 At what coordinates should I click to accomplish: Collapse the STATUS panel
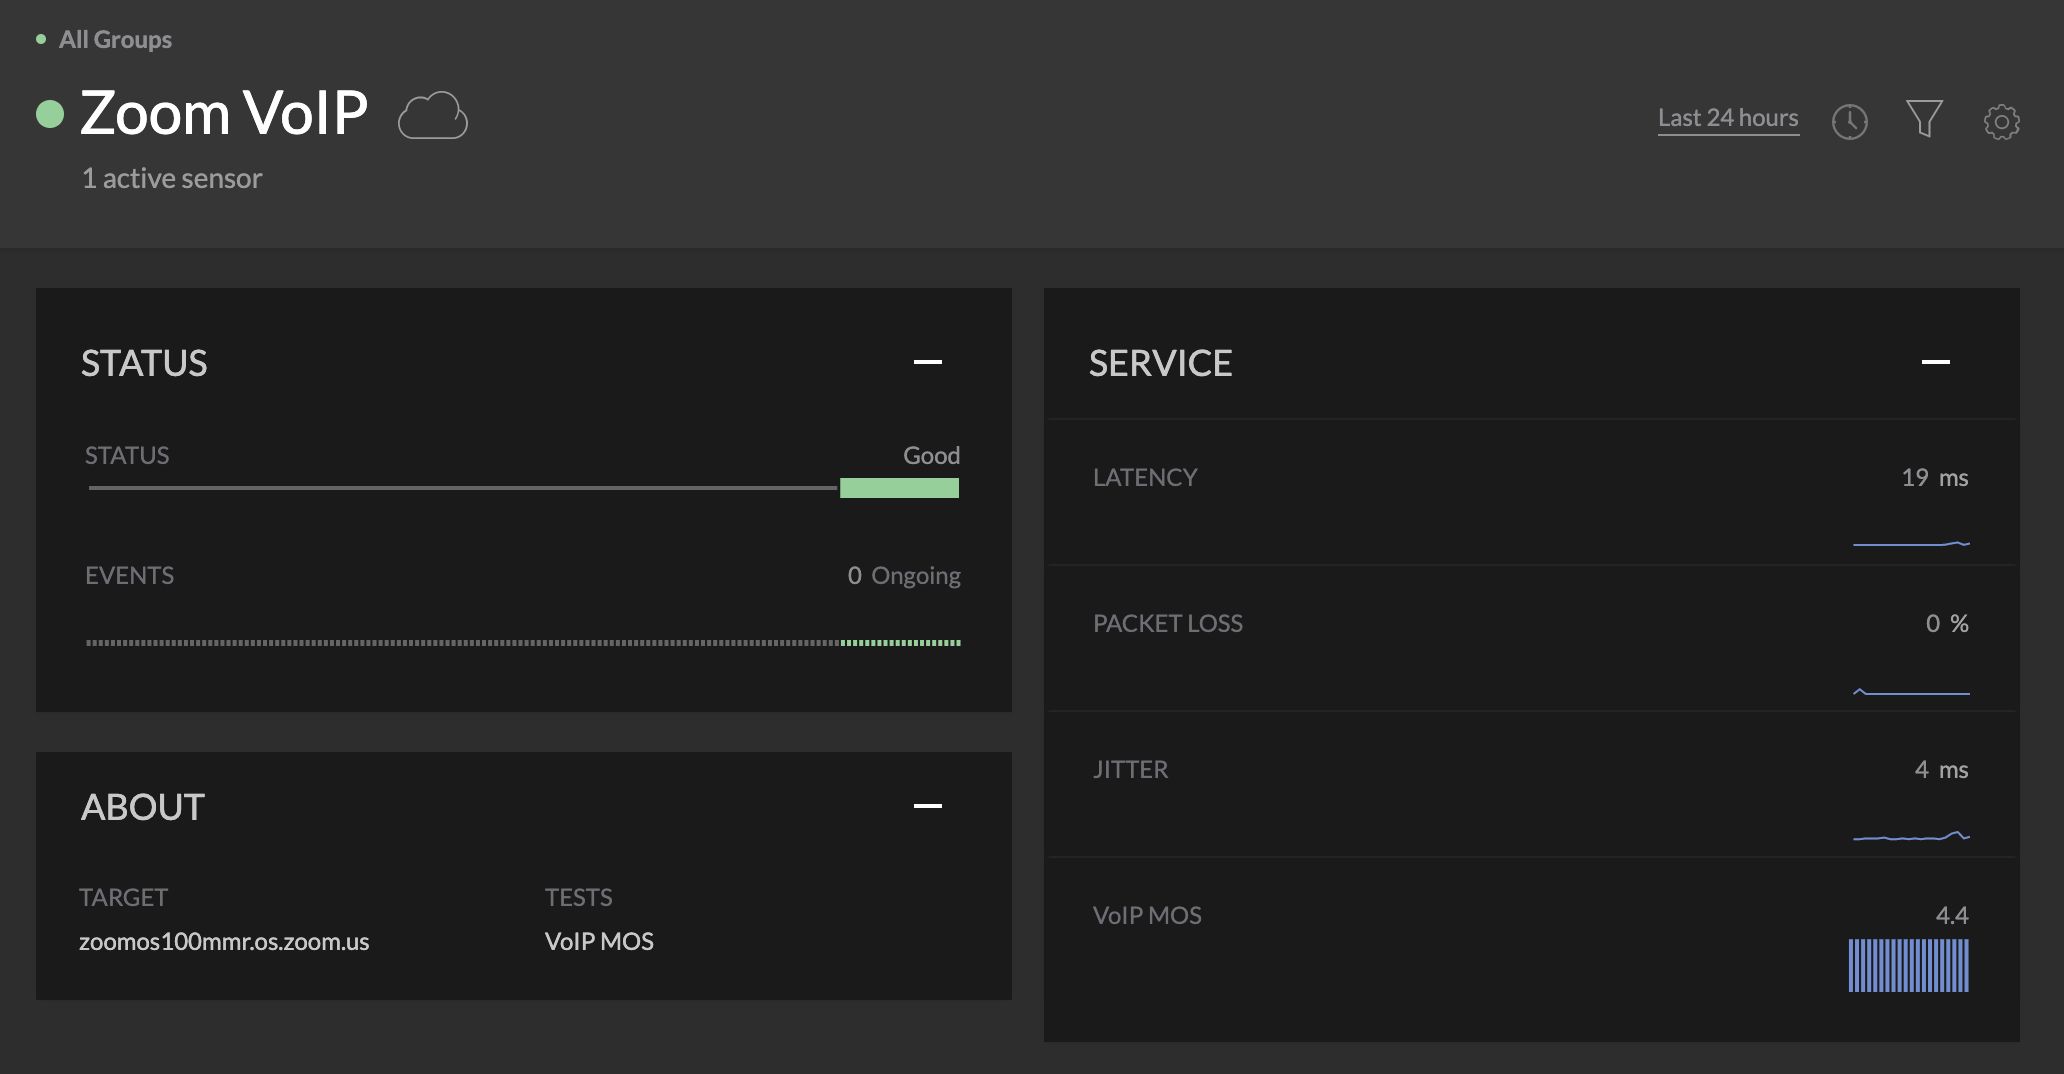click(927, 362)
